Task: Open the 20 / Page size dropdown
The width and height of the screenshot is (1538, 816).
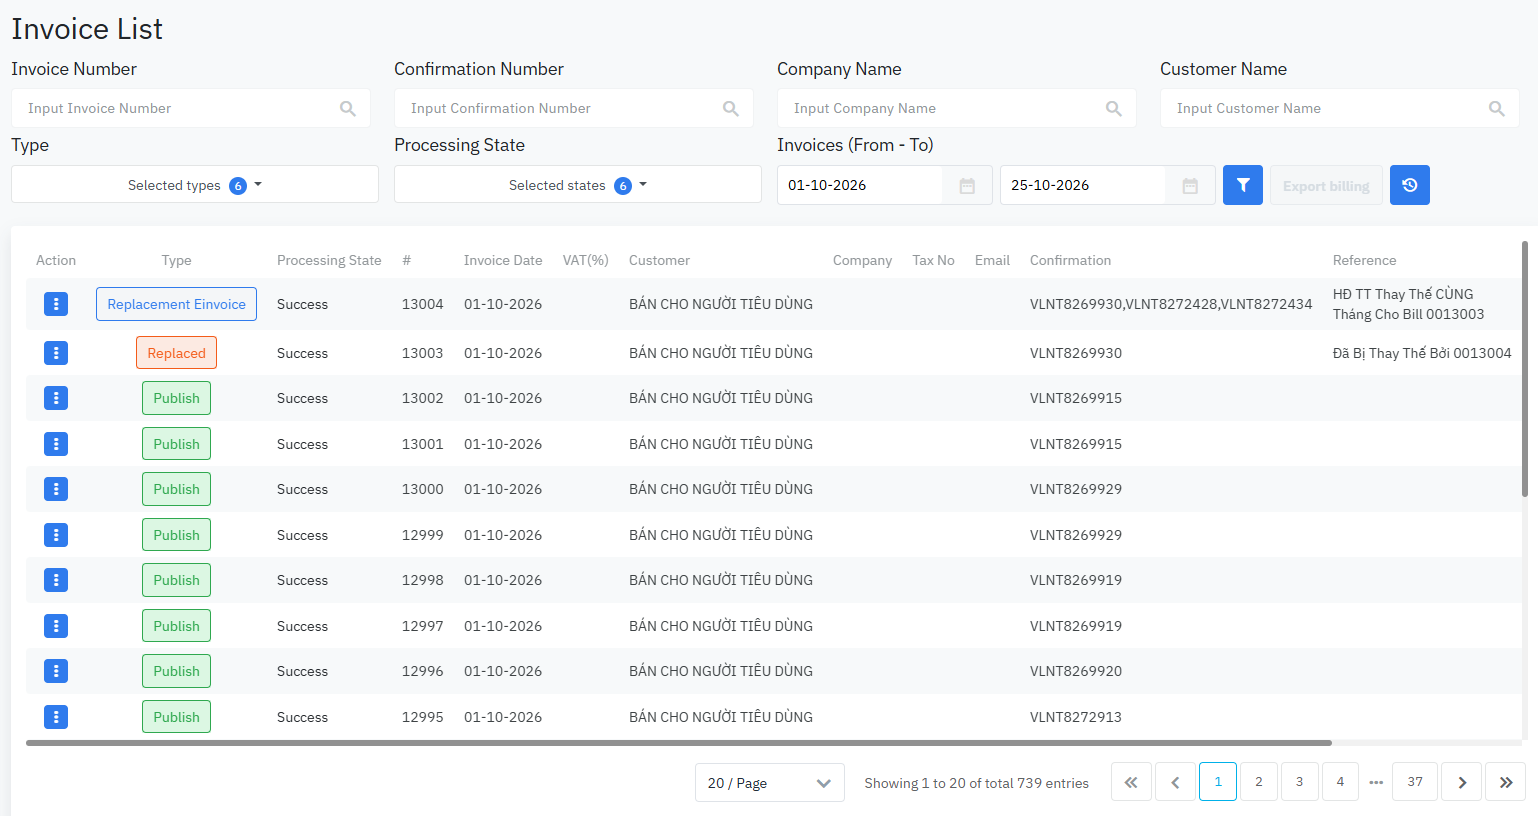Action: coord(770,783)
